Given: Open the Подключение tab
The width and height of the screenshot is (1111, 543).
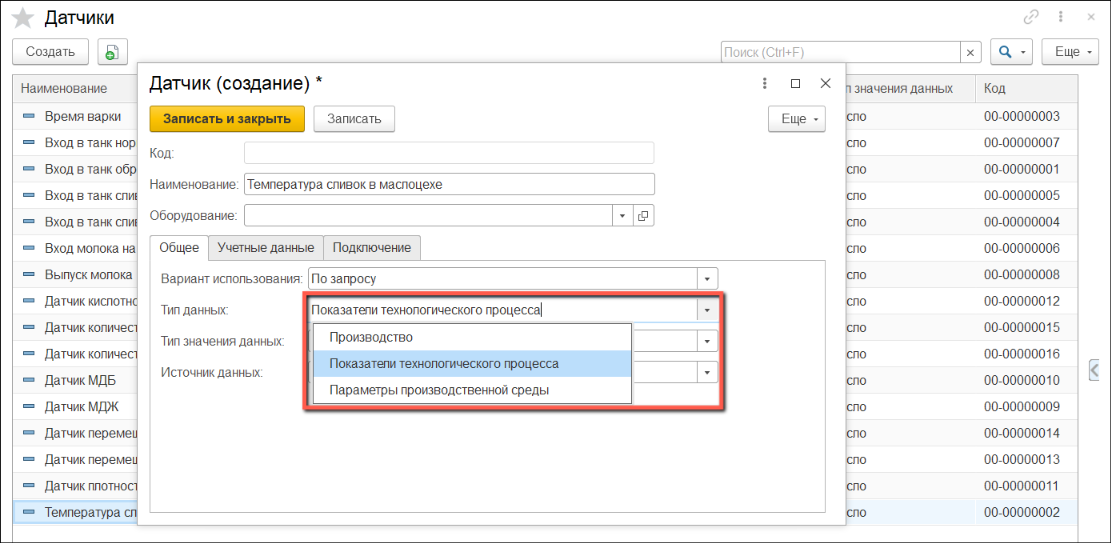Looking at the screenshot, I should click(x=372, y=247).
